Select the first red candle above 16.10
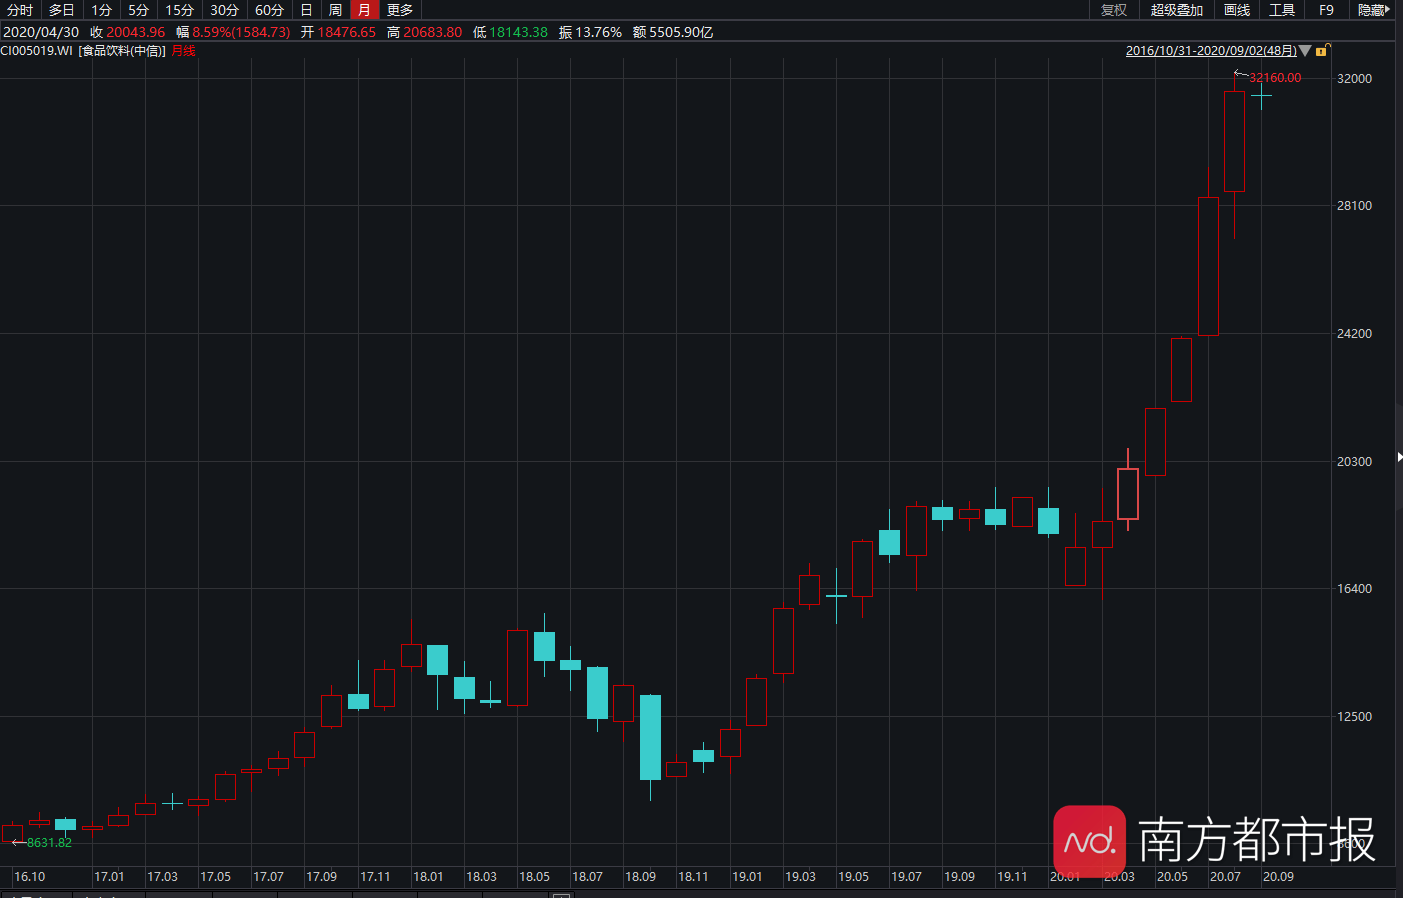 pyautogui.click(x=12, y=833)
